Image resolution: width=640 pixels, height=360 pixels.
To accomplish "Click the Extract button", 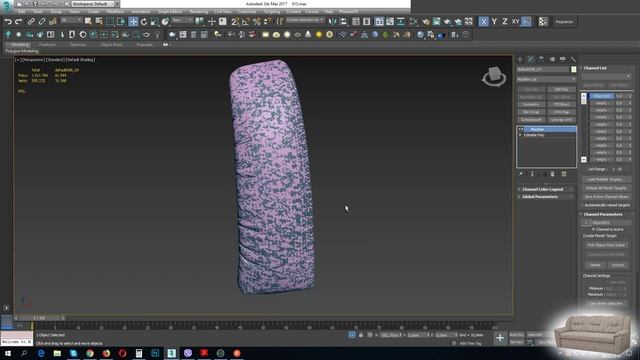I will 618,265.
